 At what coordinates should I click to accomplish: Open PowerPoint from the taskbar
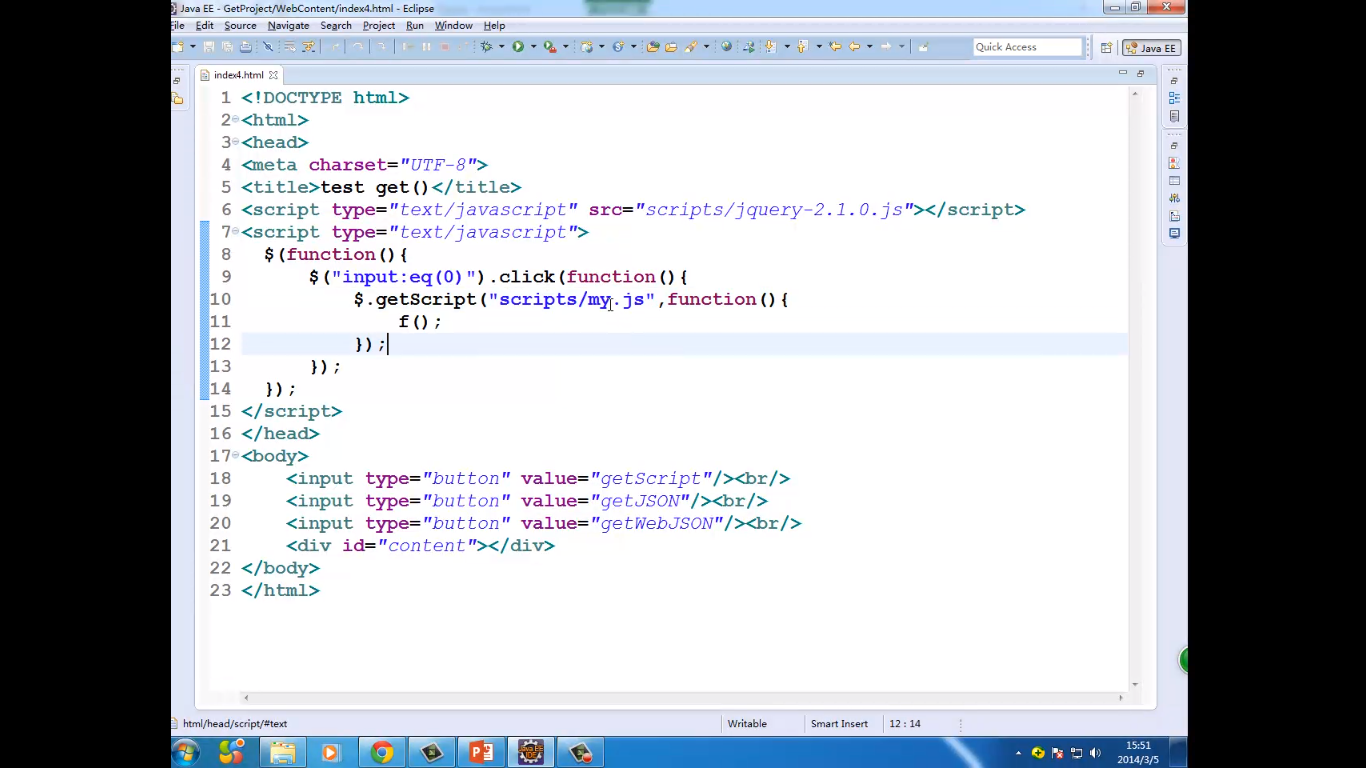pos(481,752)
